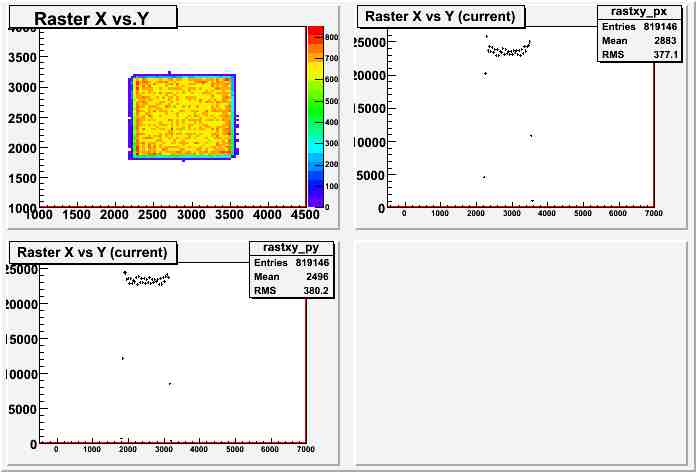This screenshot has width=696, height=472.
Task: Click the data point cluster in the rastxy_px plot
Action: click(x=508, y=49)
